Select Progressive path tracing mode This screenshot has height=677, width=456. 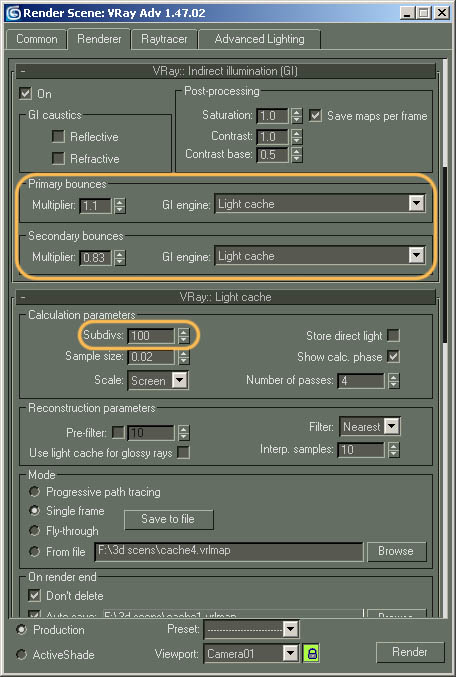point(34,491)
